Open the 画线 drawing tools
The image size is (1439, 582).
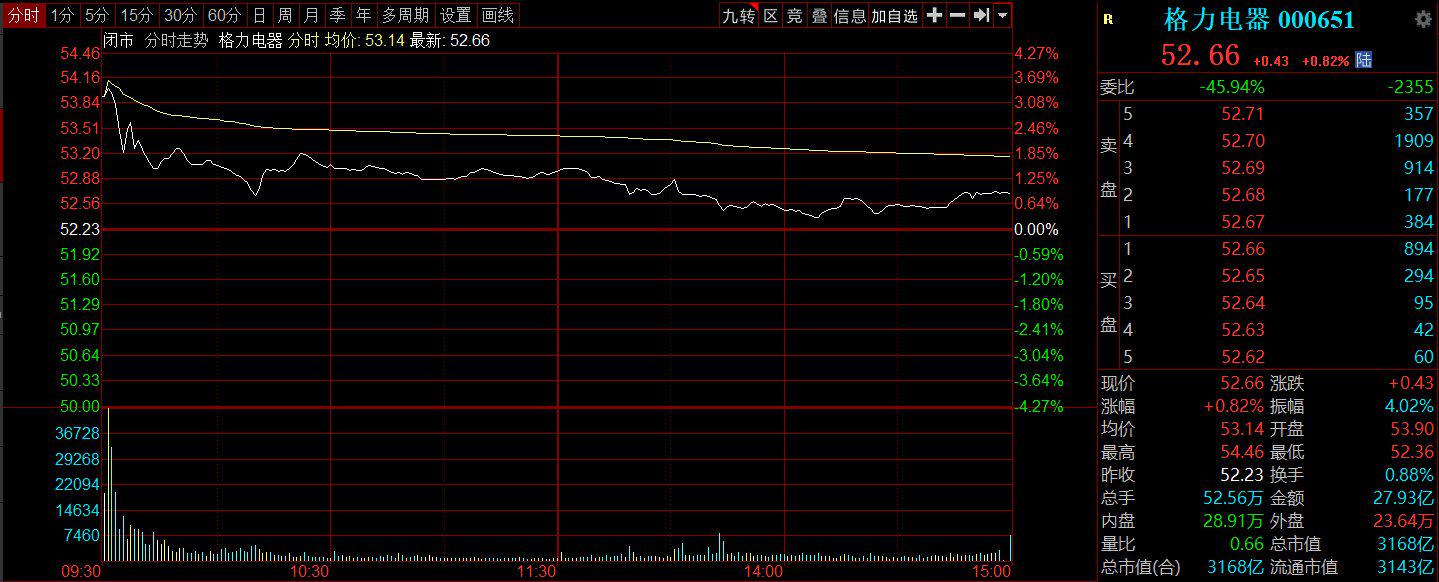tap(498, 15)
